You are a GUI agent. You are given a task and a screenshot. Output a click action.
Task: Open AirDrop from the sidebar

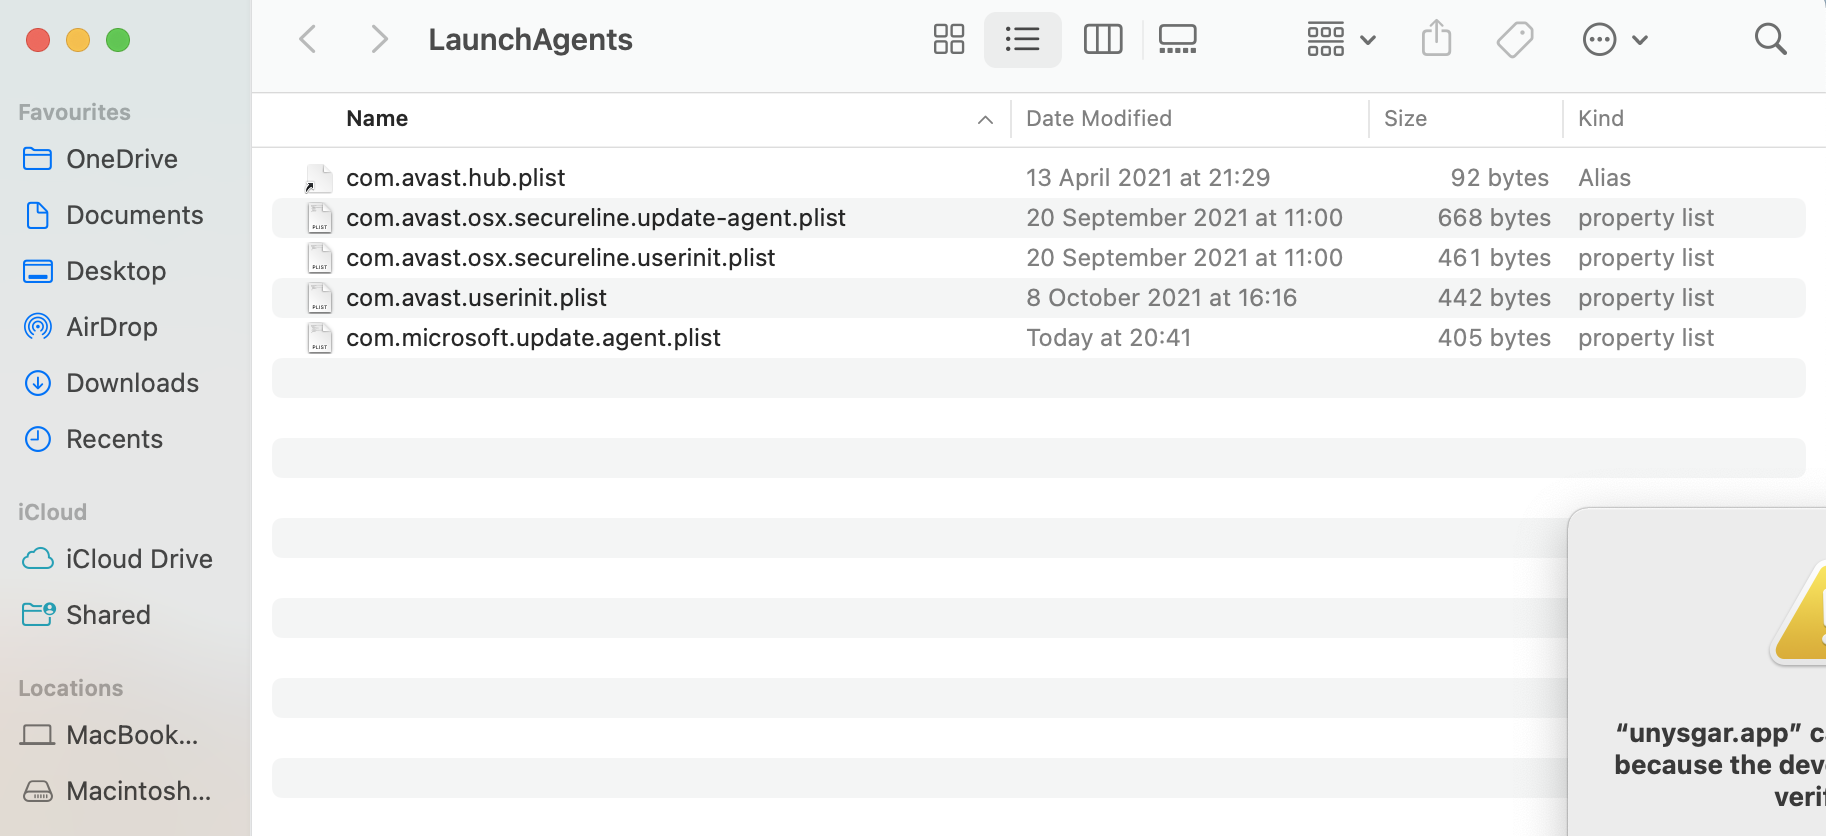tap(111, 327)
